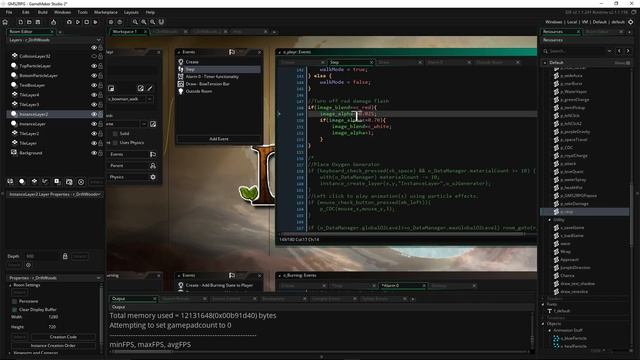This screenshot has height=360, width=640.
Task: Click the Debug (bug) toolbar icon
Action: pos(69,22)
